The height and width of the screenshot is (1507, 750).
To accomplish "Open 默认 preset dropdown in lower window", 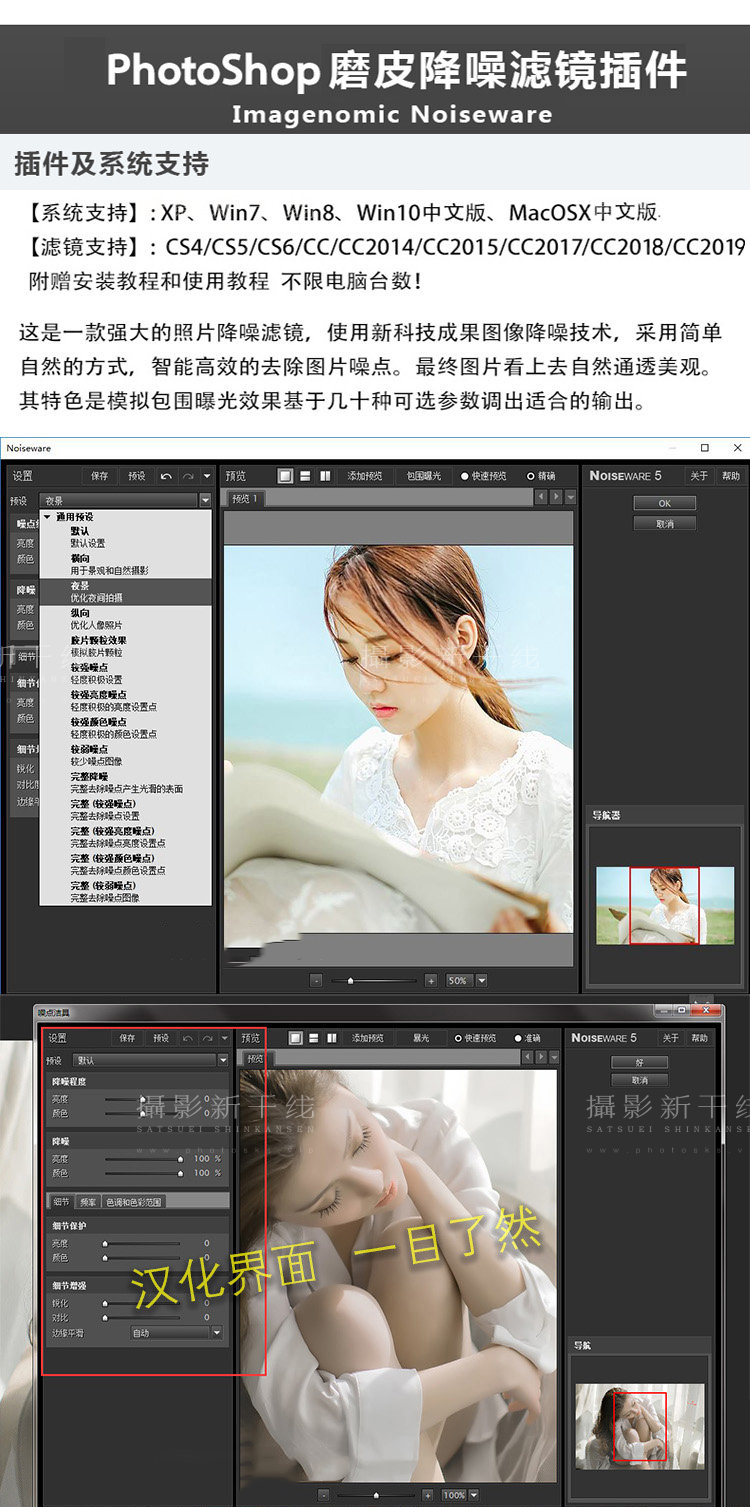I will point(151,1060).
